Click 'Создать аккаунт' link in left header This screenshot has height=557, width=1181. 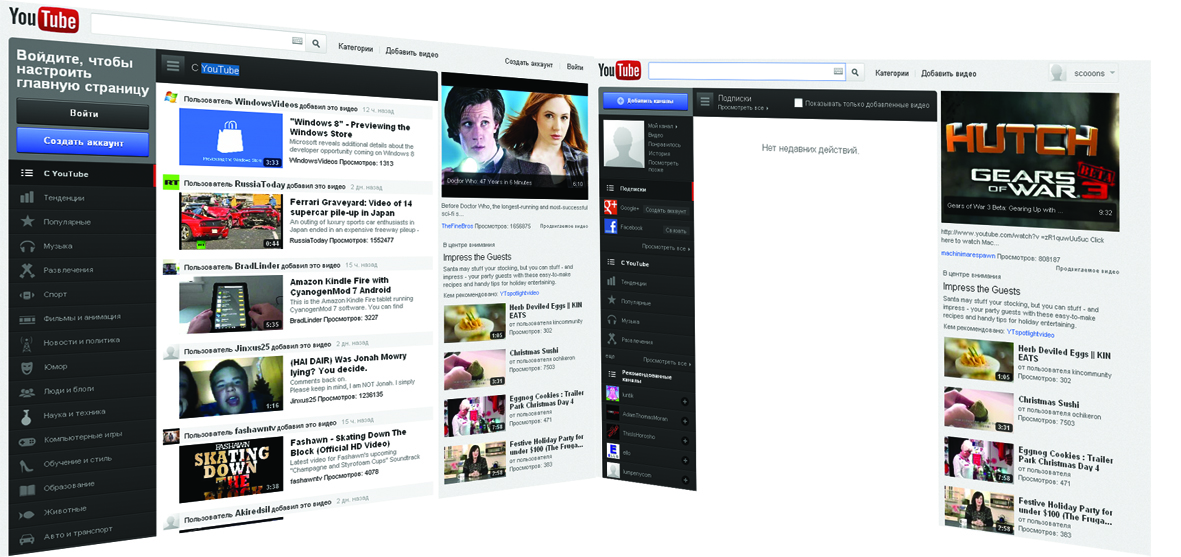529,64
